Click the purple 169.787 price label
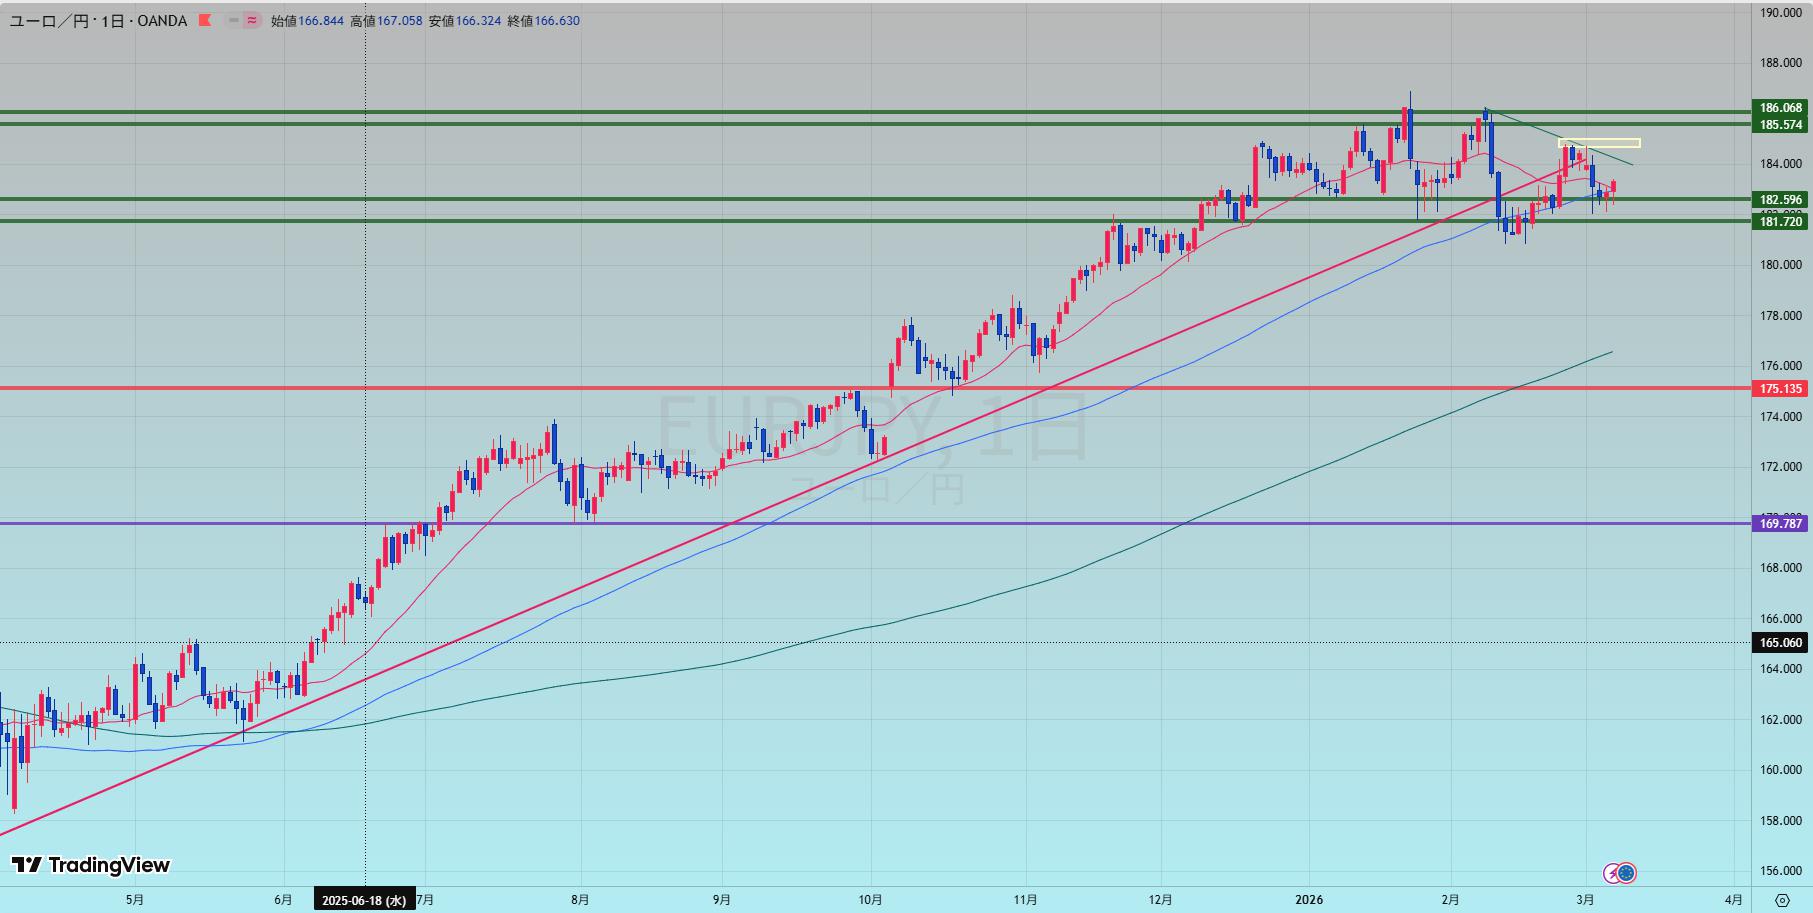The width and height of the screenshot is (1813, 913). 1780,524
